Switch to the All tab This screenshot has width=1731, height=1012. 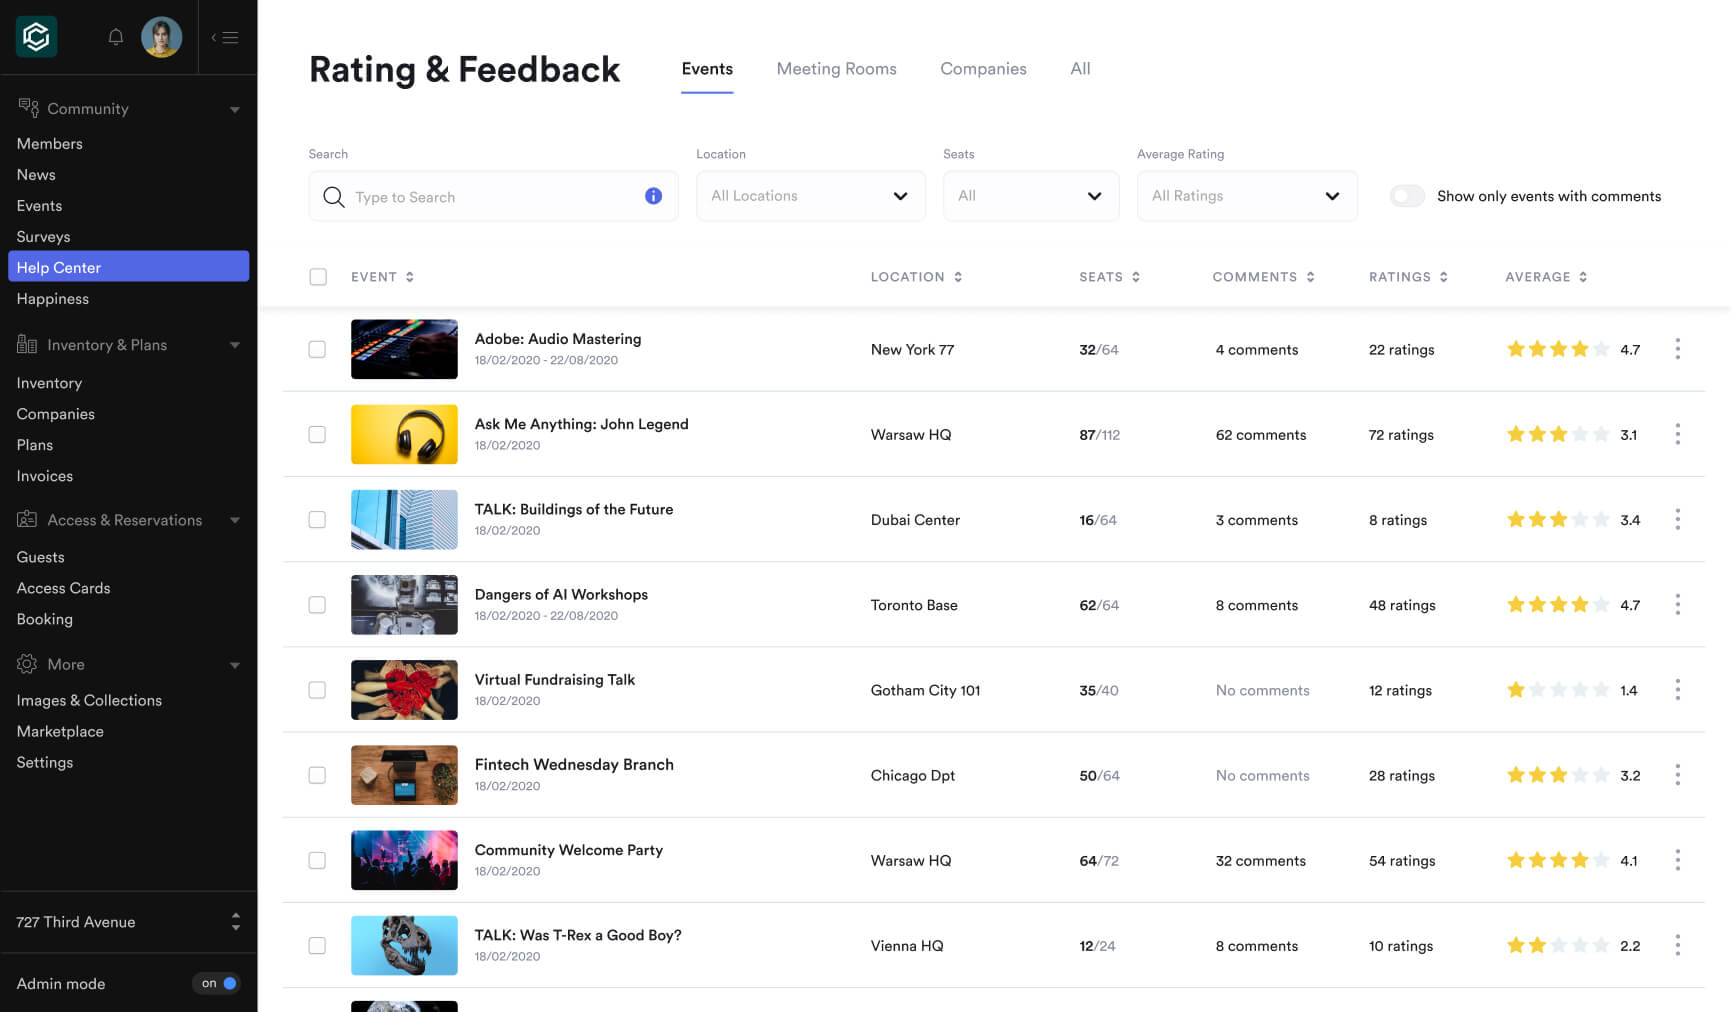point(1080,69)
